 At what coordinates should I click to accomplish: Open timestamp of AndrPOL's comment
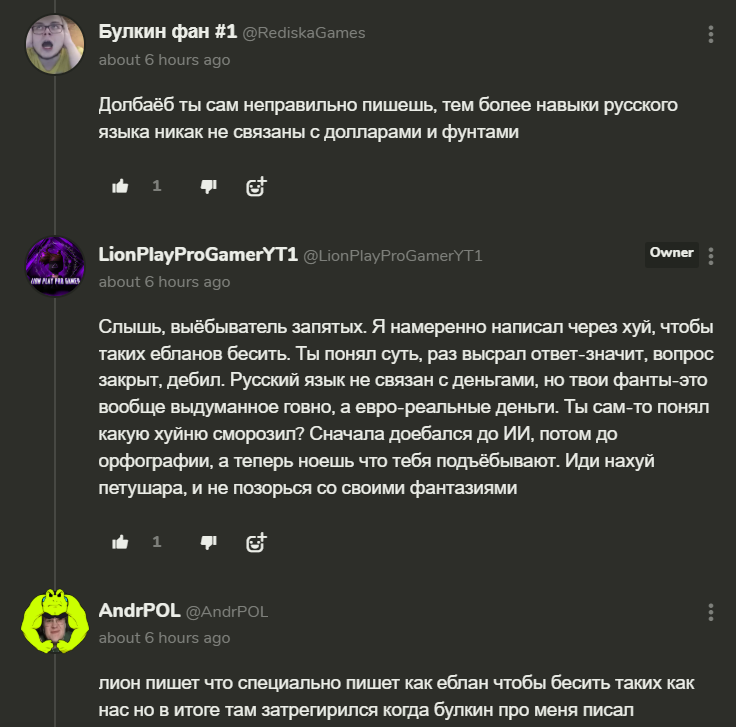[x=164, y=637]
